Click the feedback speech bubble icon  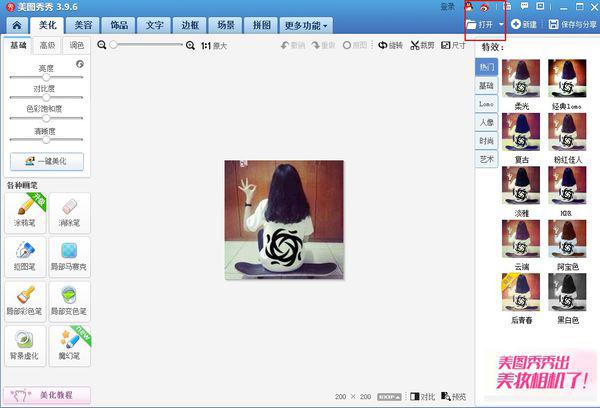click(x=524, y=6)
